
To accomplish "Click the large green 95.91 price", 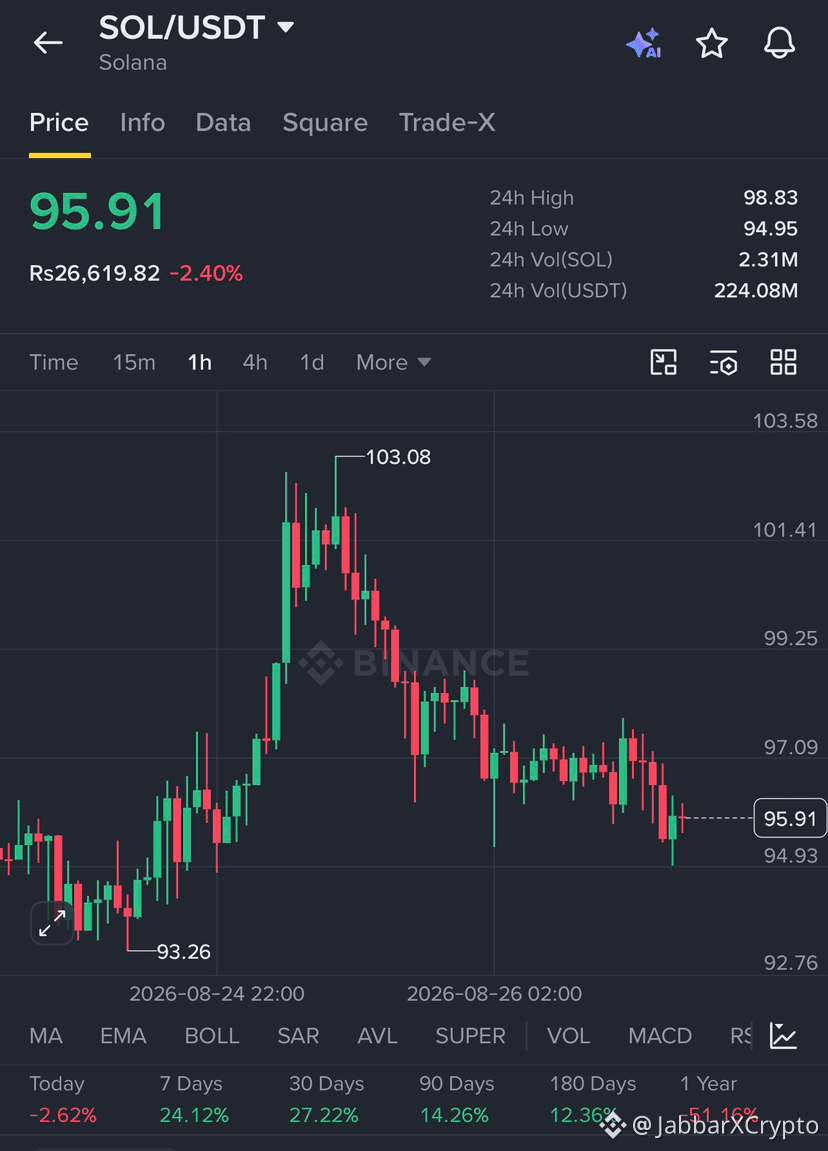I will [97, 212].
